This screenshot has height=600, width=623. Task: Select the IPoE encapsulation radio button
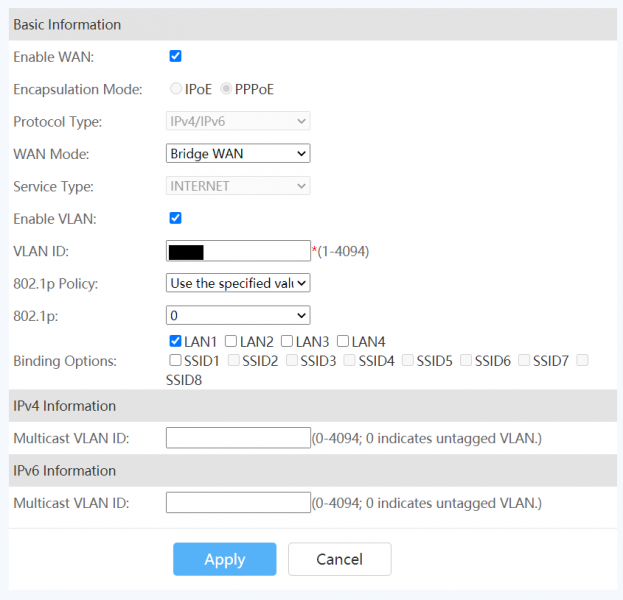coord(176,89)
